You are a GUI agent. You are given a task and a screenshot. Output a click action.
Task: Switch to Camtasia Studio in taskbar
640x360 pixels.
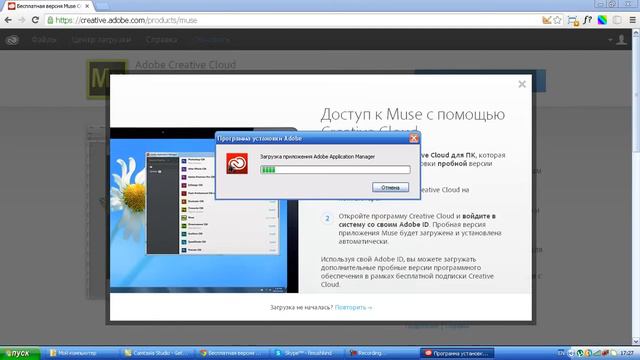pyautogui.click(x=157, y=353)
